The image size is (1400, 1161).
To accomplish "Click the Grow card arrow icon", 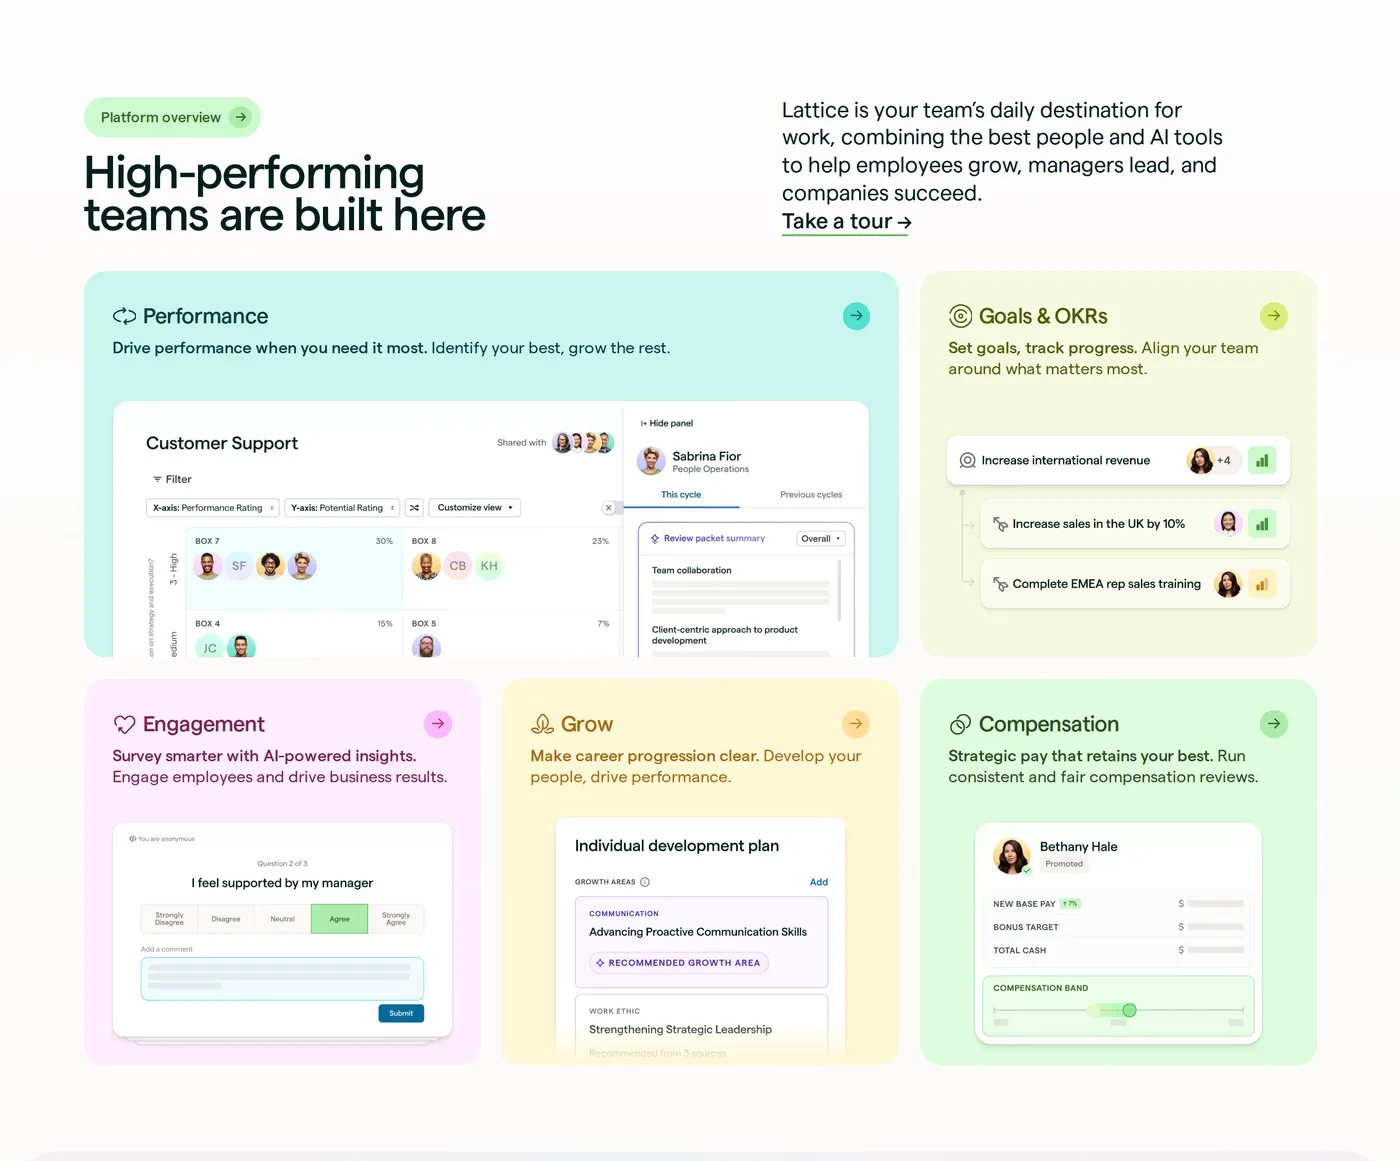I will [855, 724].
